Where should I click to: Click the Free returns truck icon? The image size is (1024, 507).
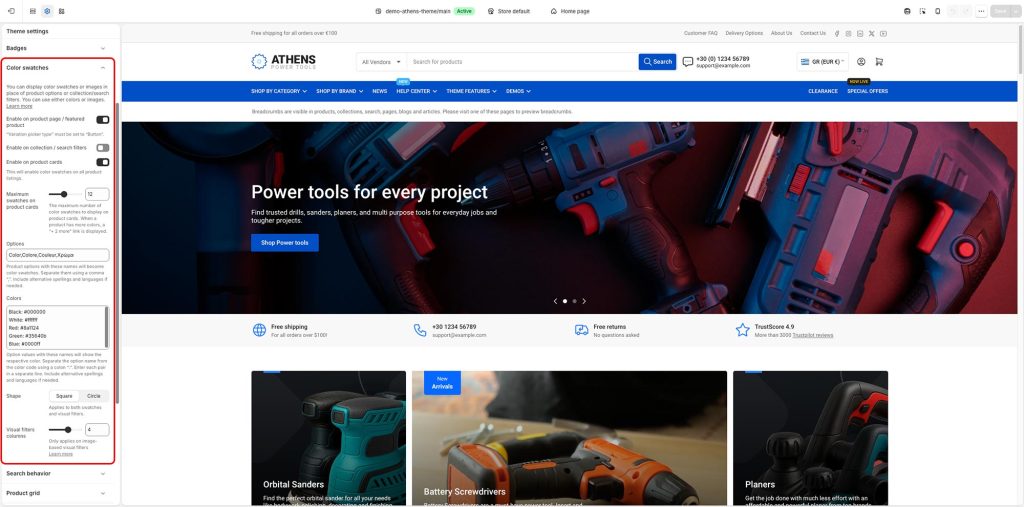coord(581,330)
